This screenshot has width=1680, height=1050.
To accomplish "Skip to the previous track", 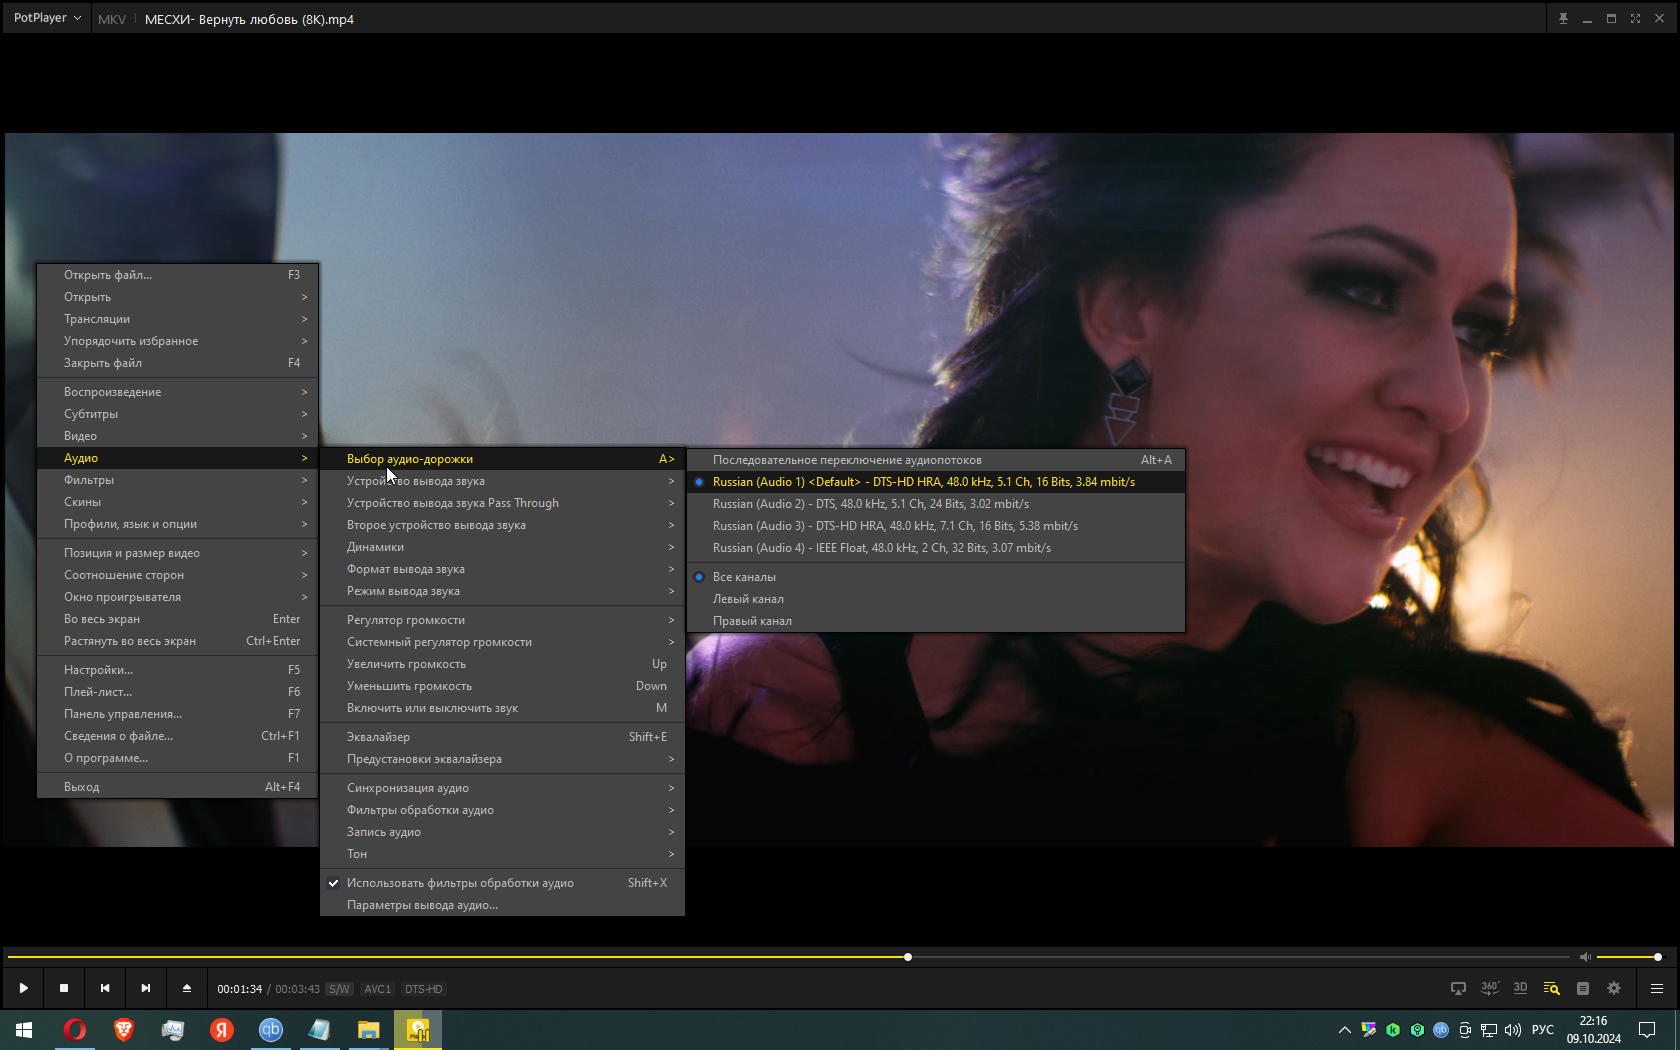I will tap(105, 988).
